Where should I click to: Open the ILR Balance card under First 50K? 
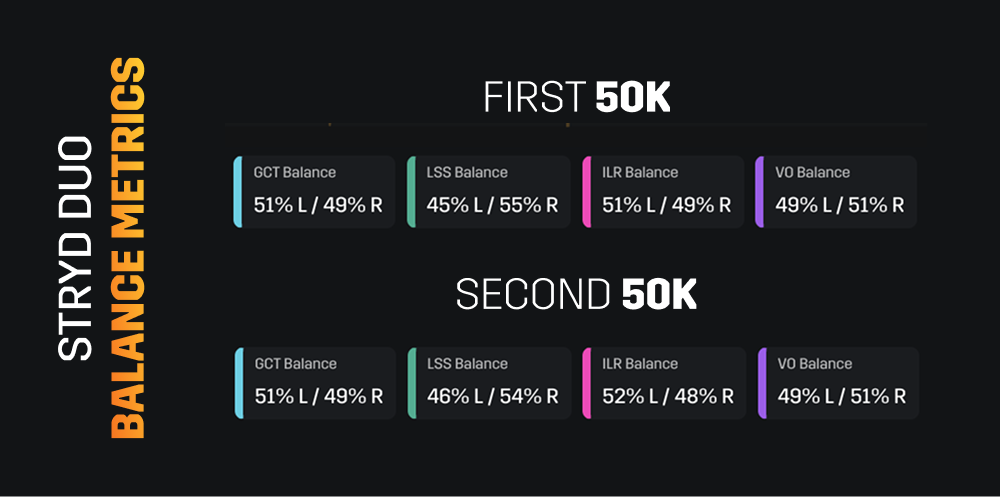663,191
